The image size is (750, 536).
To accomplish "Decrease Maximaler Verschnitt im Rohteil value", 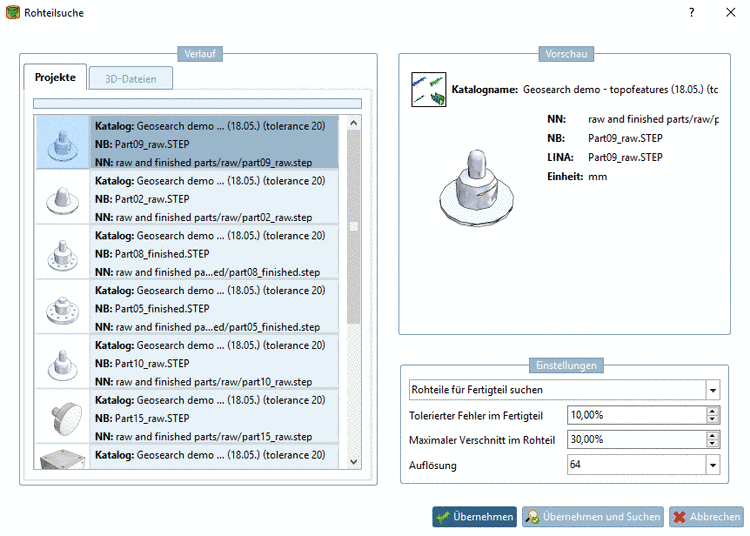I will point(713,444).
